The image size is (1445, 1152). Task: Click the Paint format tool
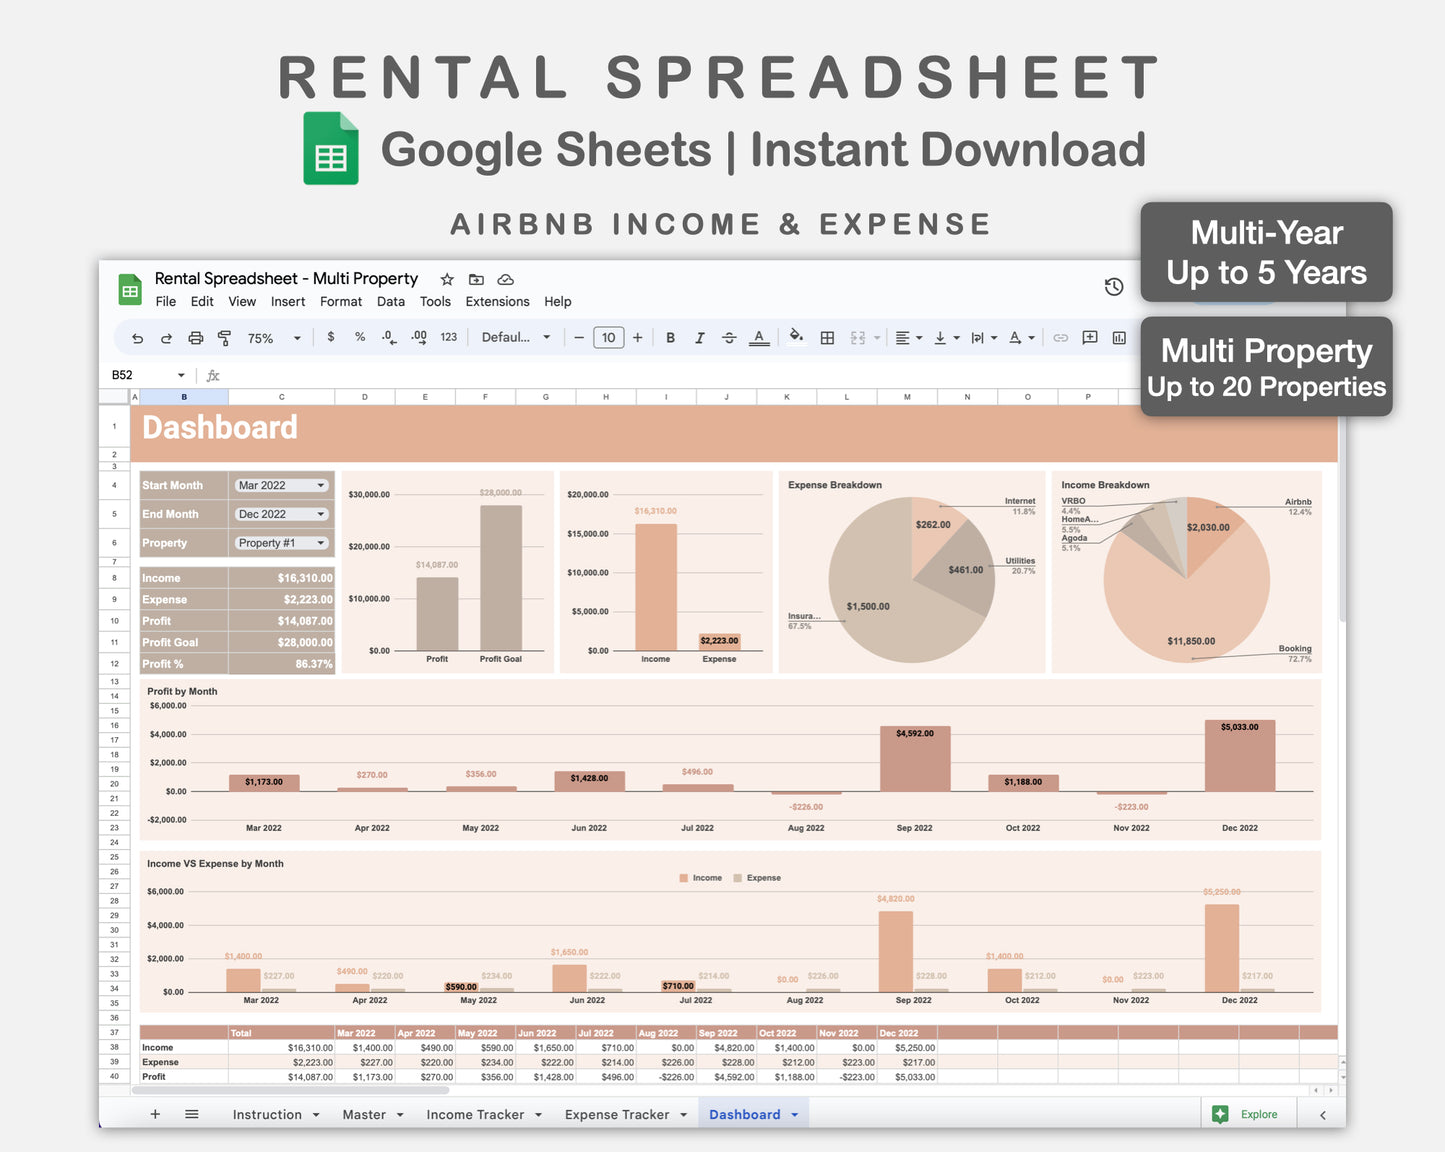[x=225, y=338]
